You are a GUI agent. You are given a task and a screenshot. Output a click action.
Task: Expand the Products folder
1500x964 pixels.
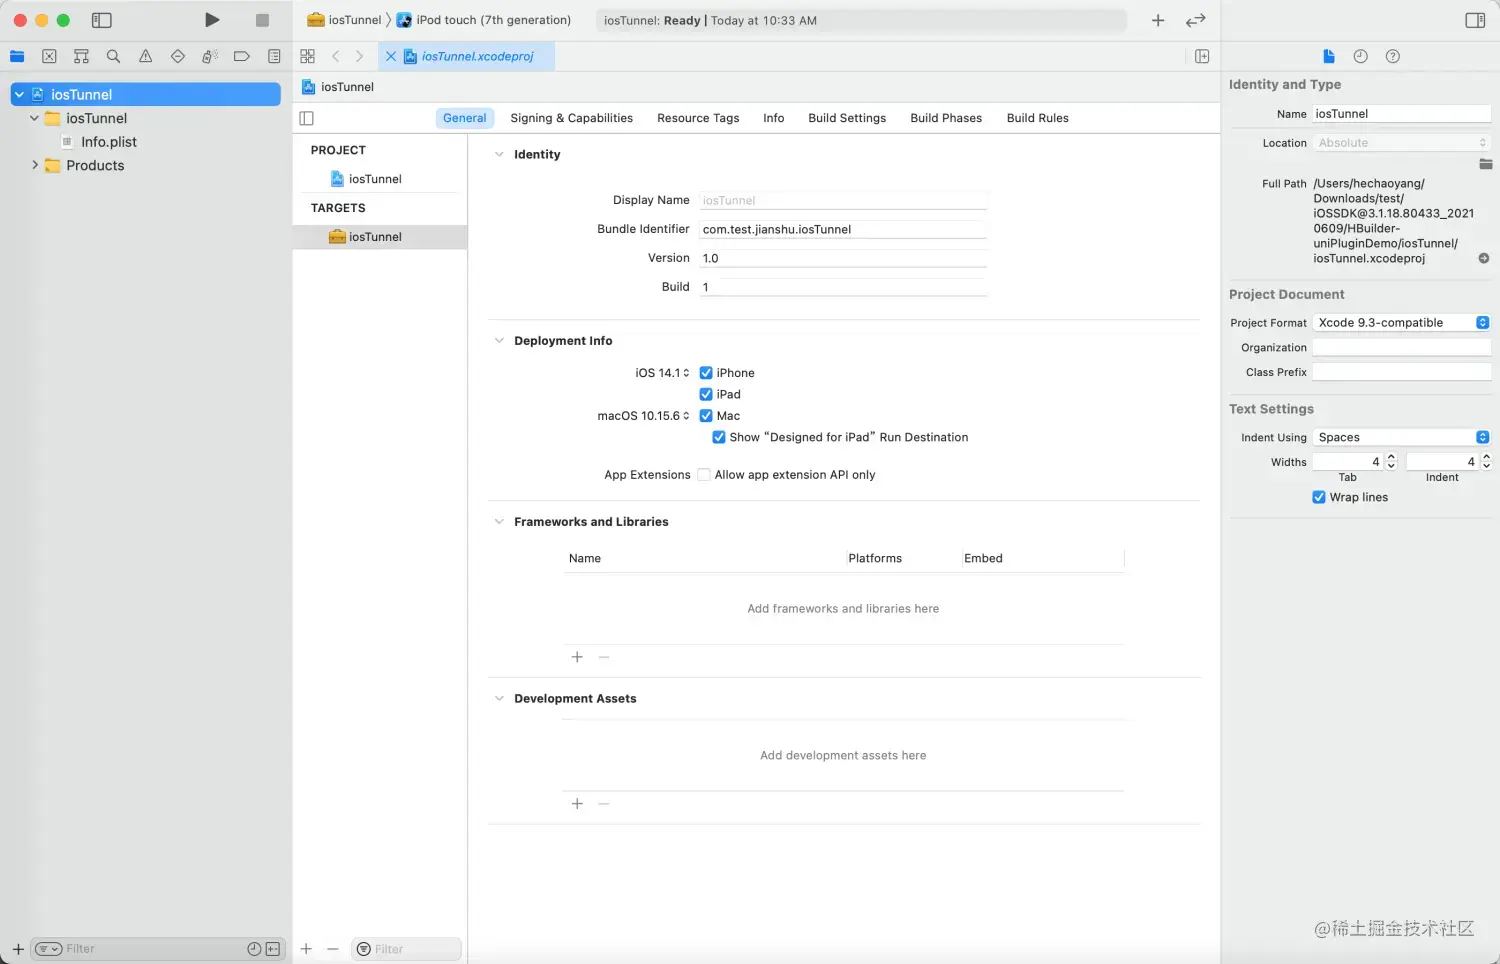pos(35,165)
